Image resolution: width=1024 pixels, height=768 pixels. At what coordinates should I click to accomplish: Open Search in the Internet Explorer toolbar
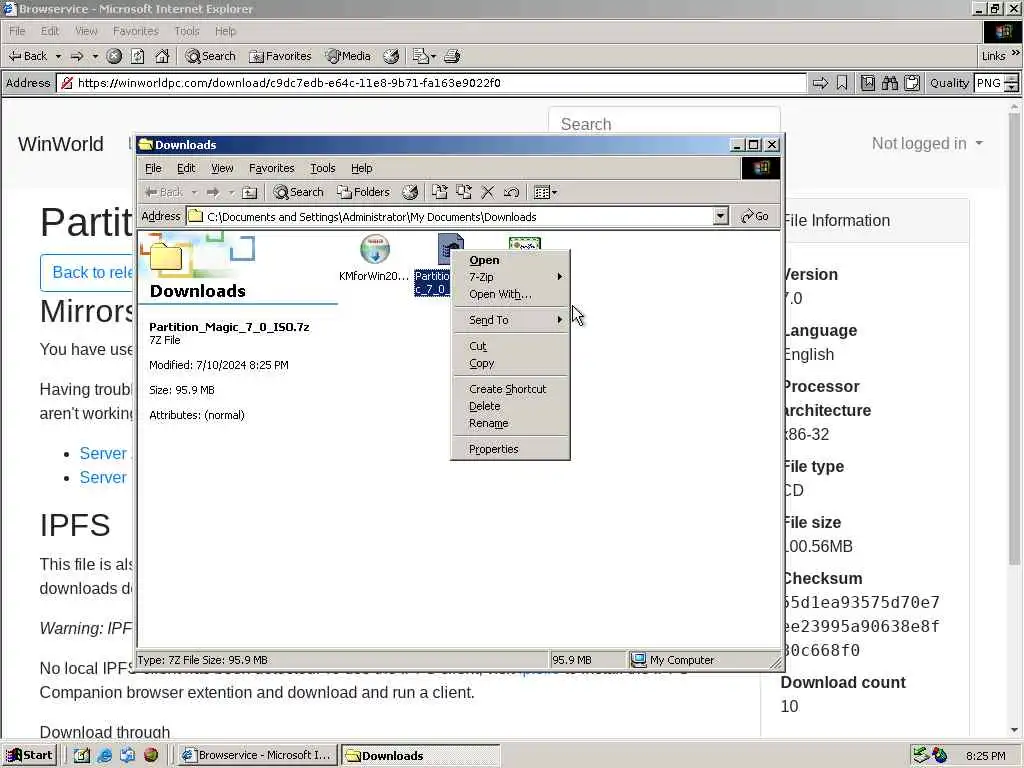coord(210,56)
